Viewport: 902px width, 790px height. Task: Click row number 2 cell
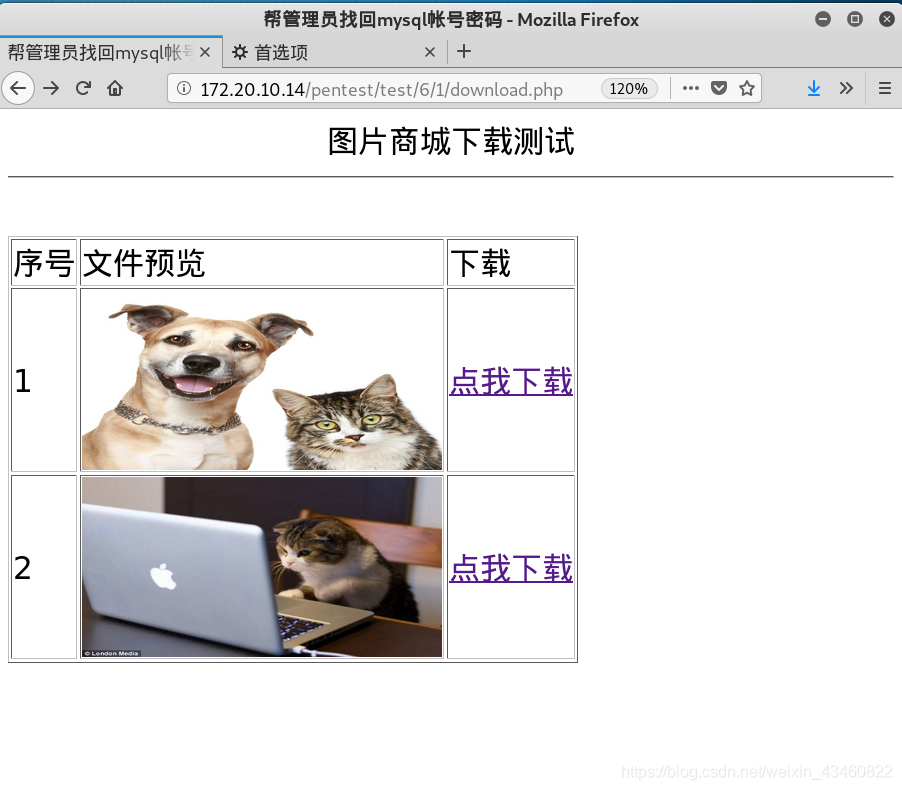[x=44, y=567]
